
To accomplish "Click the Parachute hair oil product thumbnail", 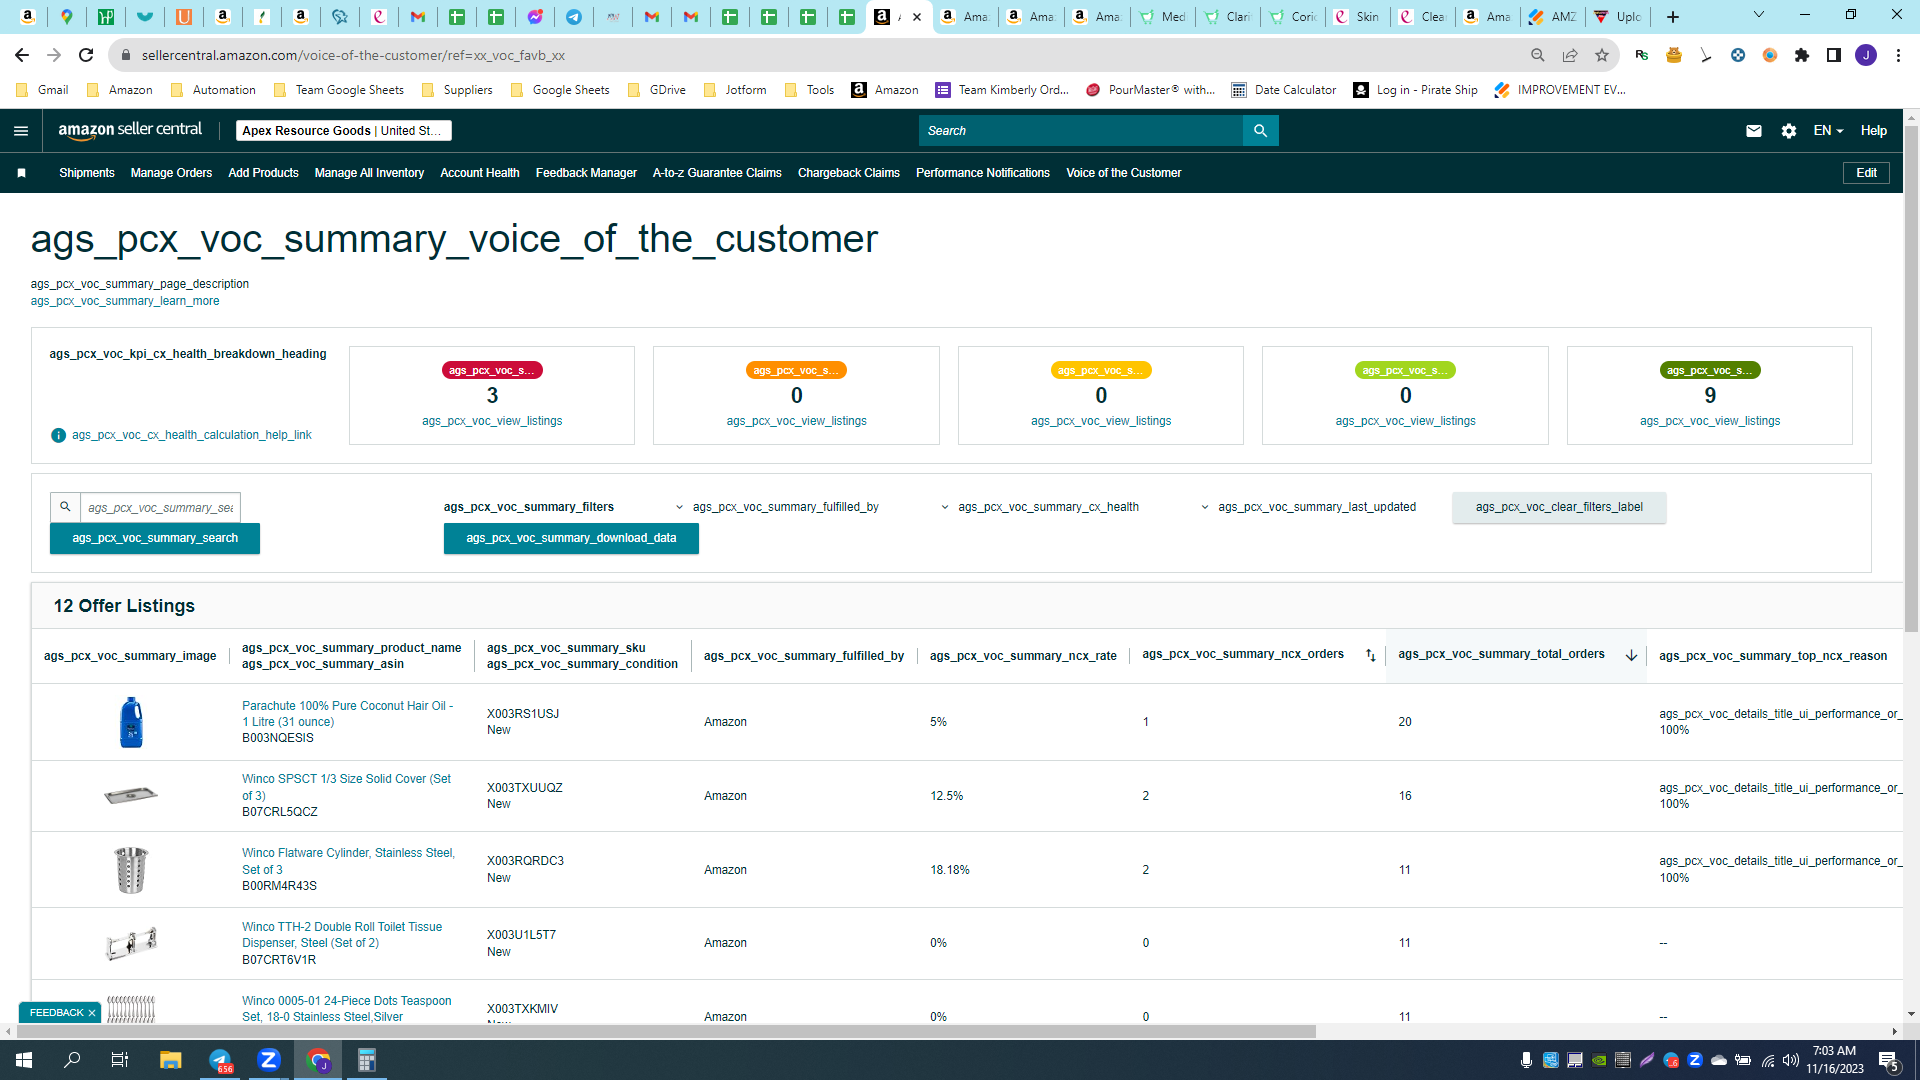I will (x=131, y=722).
